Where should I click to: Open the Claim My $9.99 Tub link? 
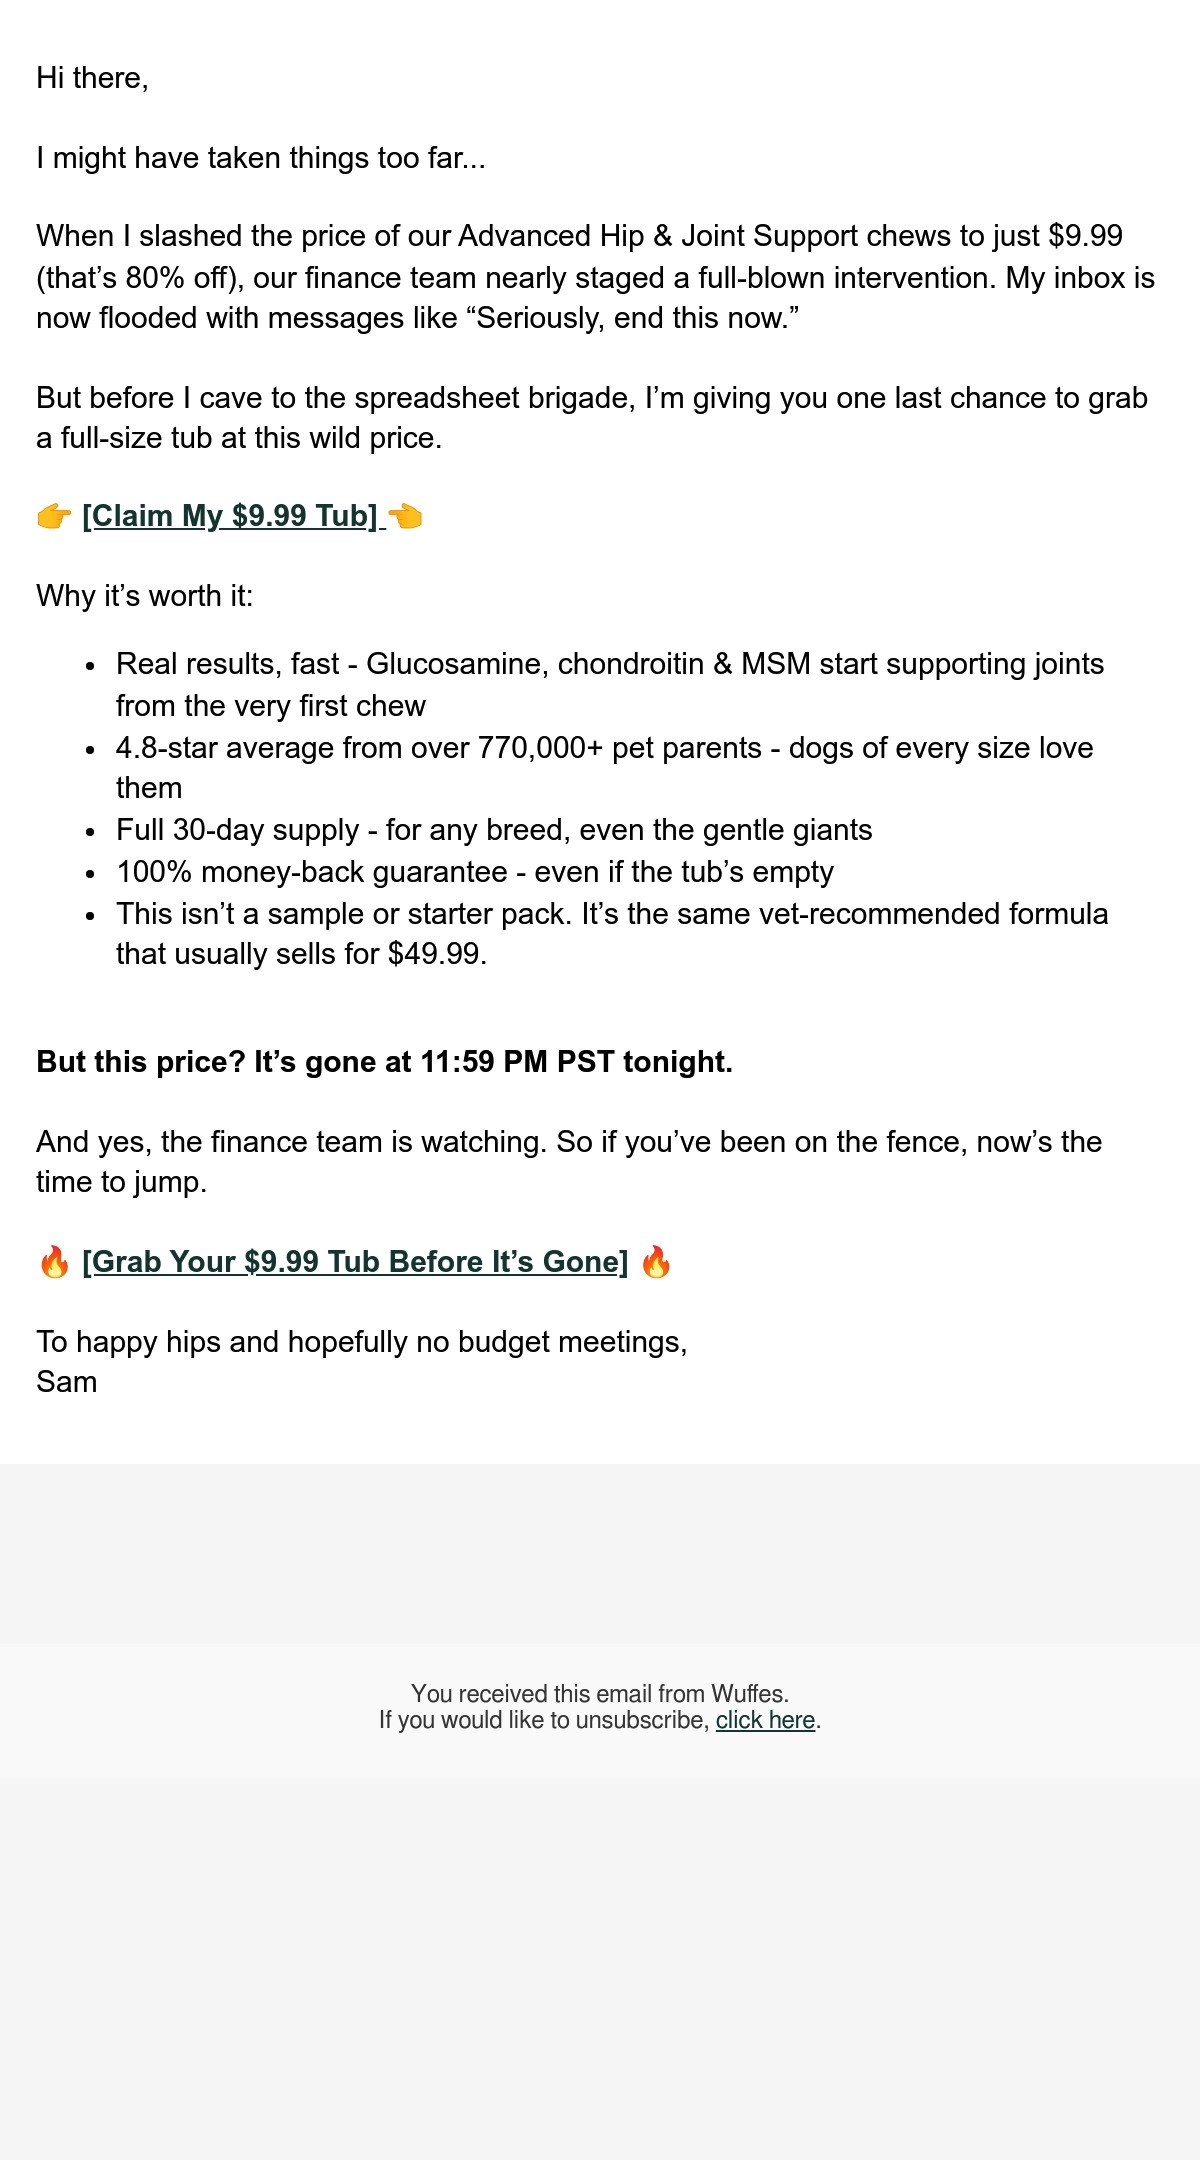[230, 516]
